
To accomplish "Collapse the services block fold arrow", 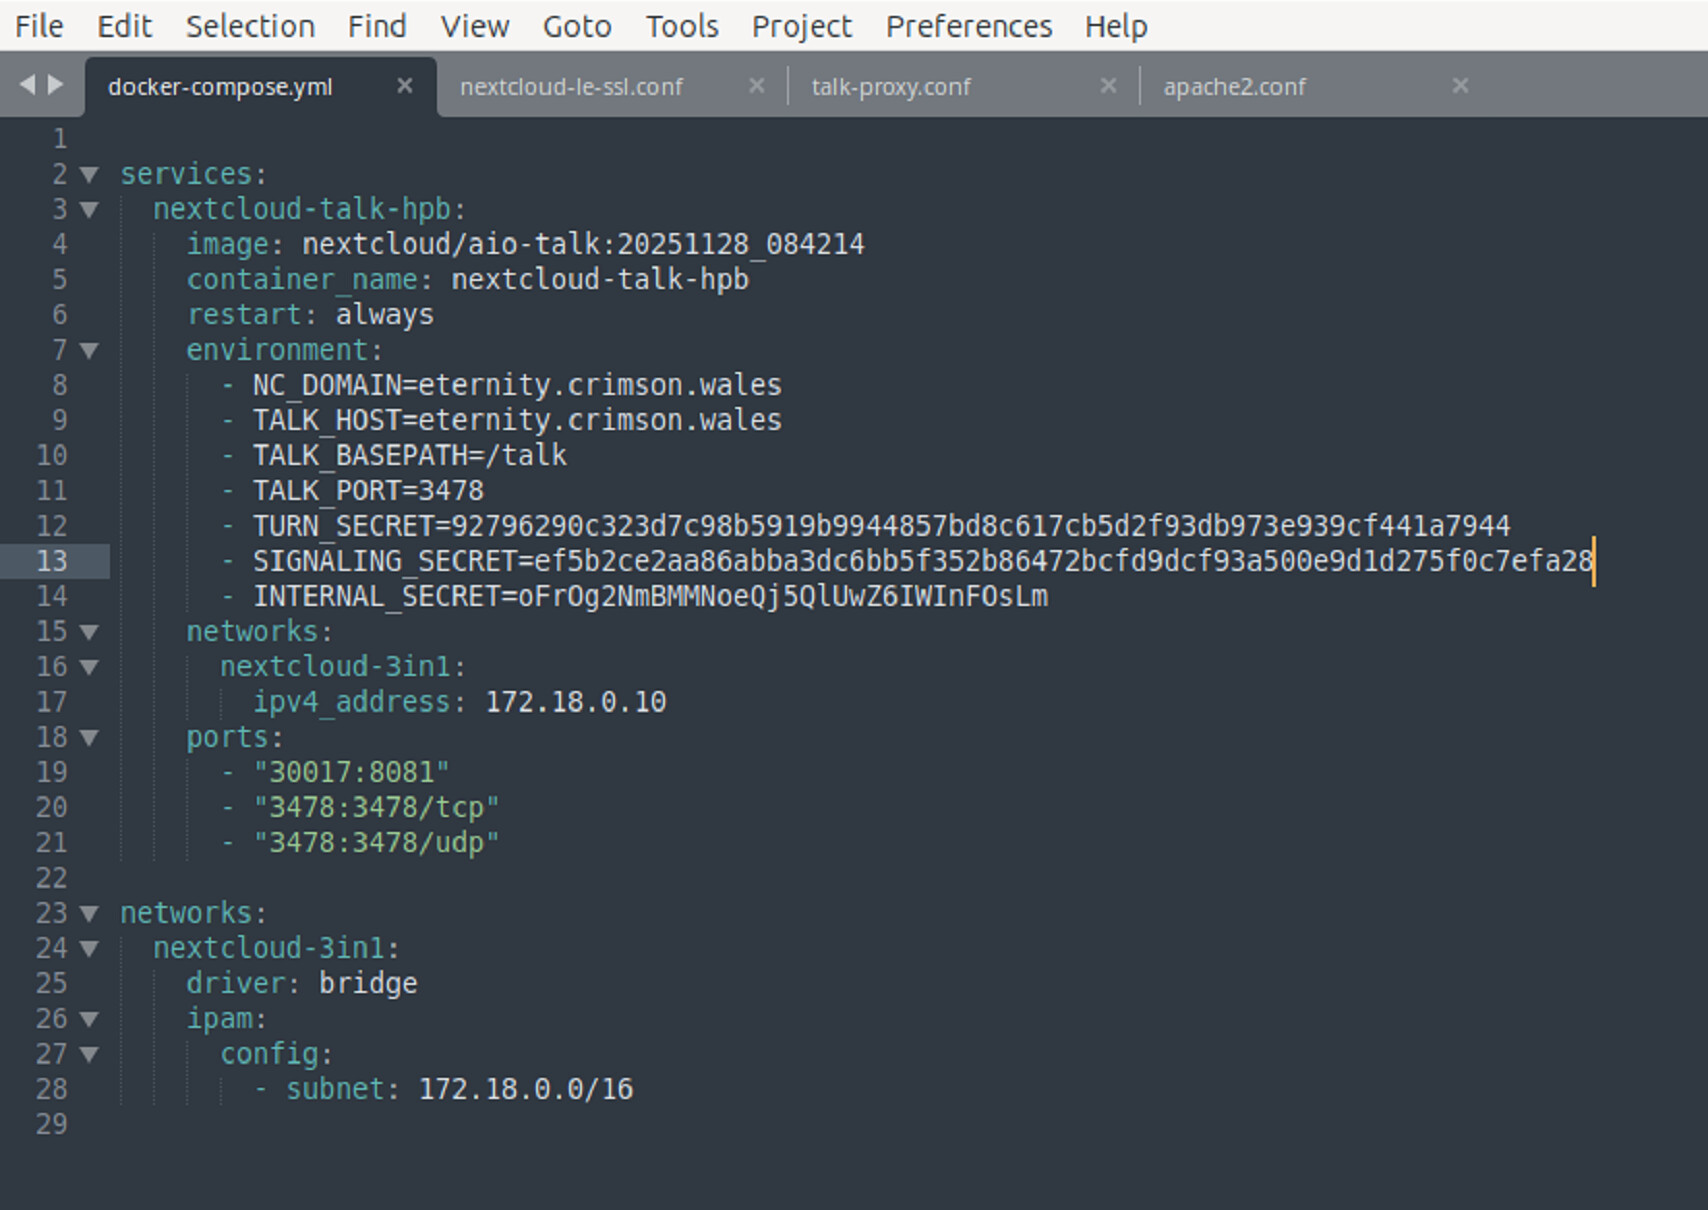I will (89, 175).
